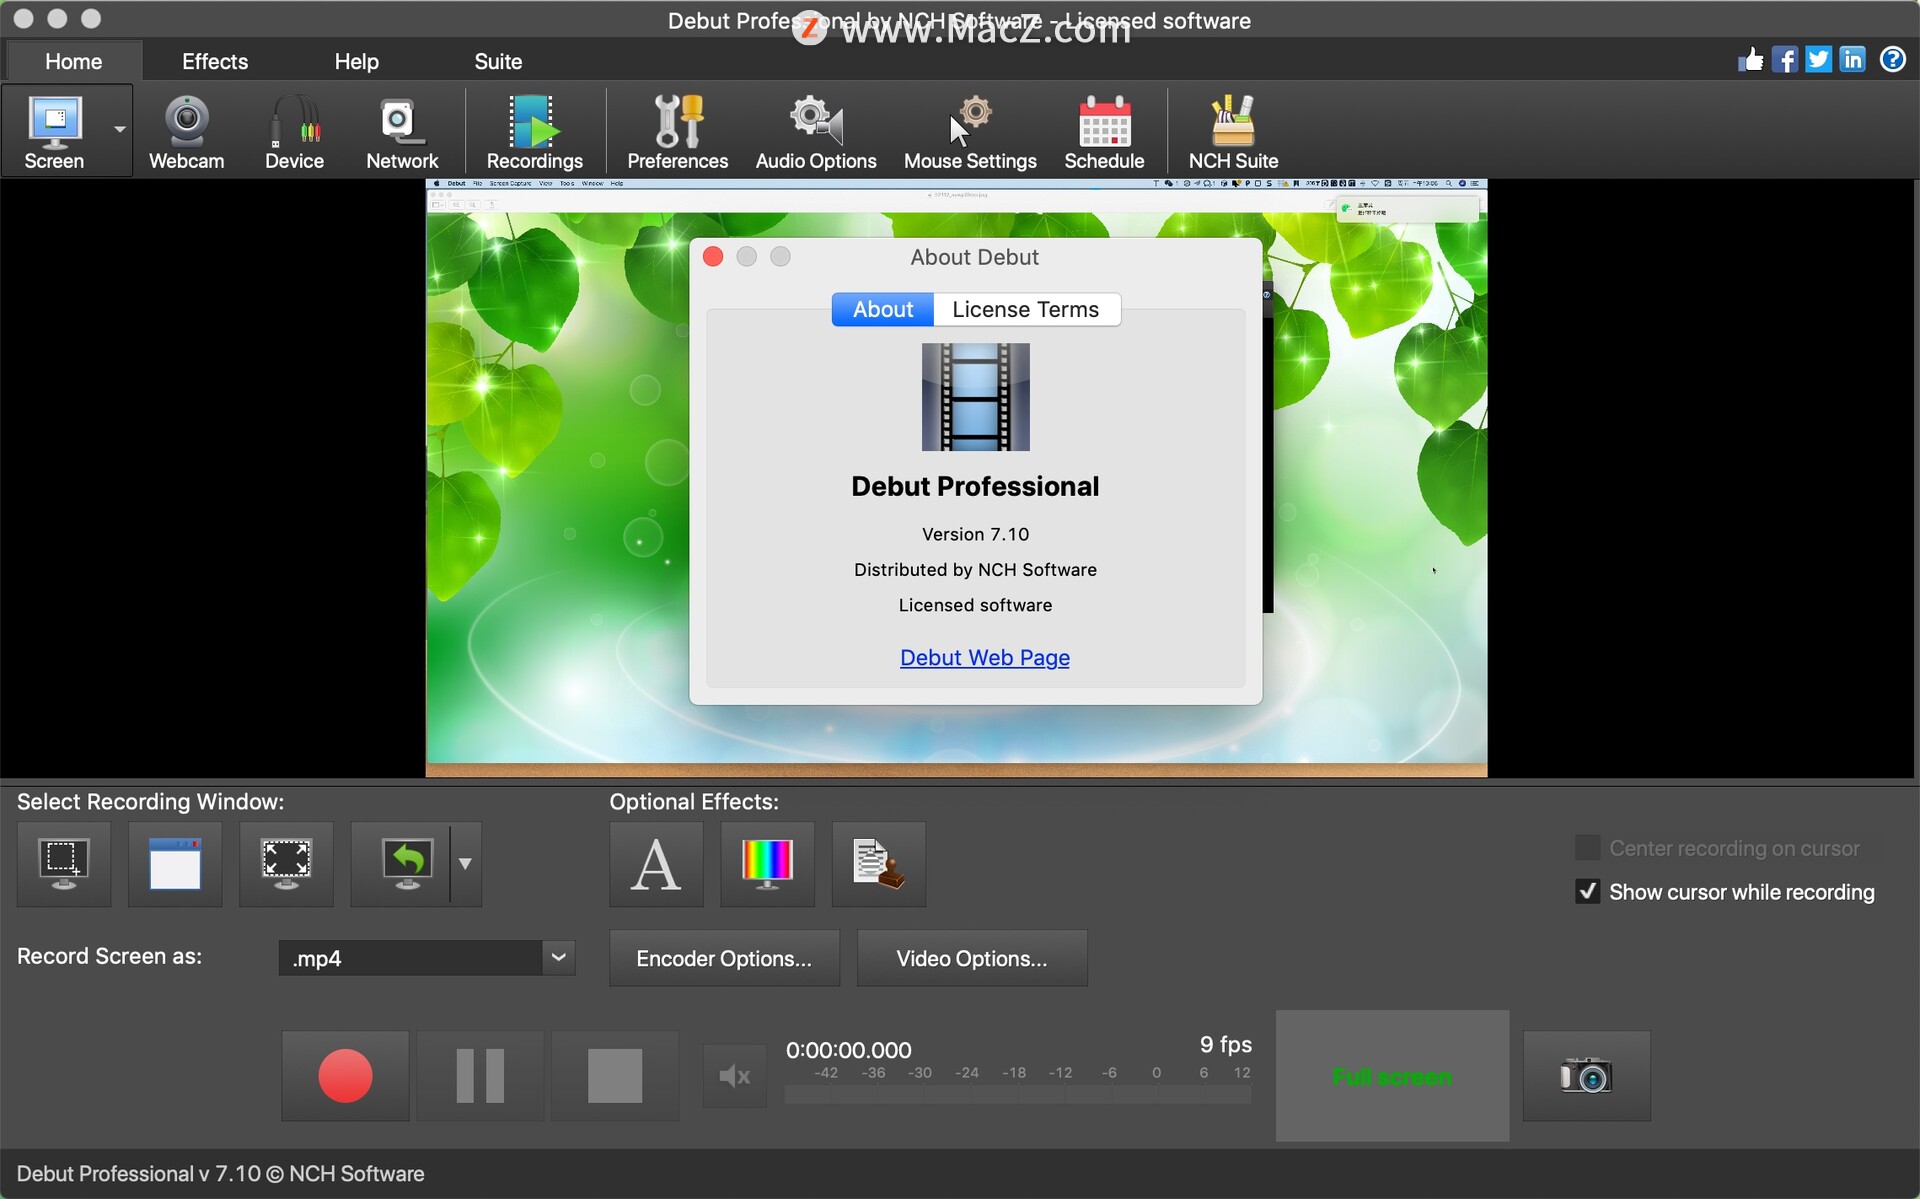The image size is (1920, 1199).
Task: Share on Twitter
Action: point(1818,60)
